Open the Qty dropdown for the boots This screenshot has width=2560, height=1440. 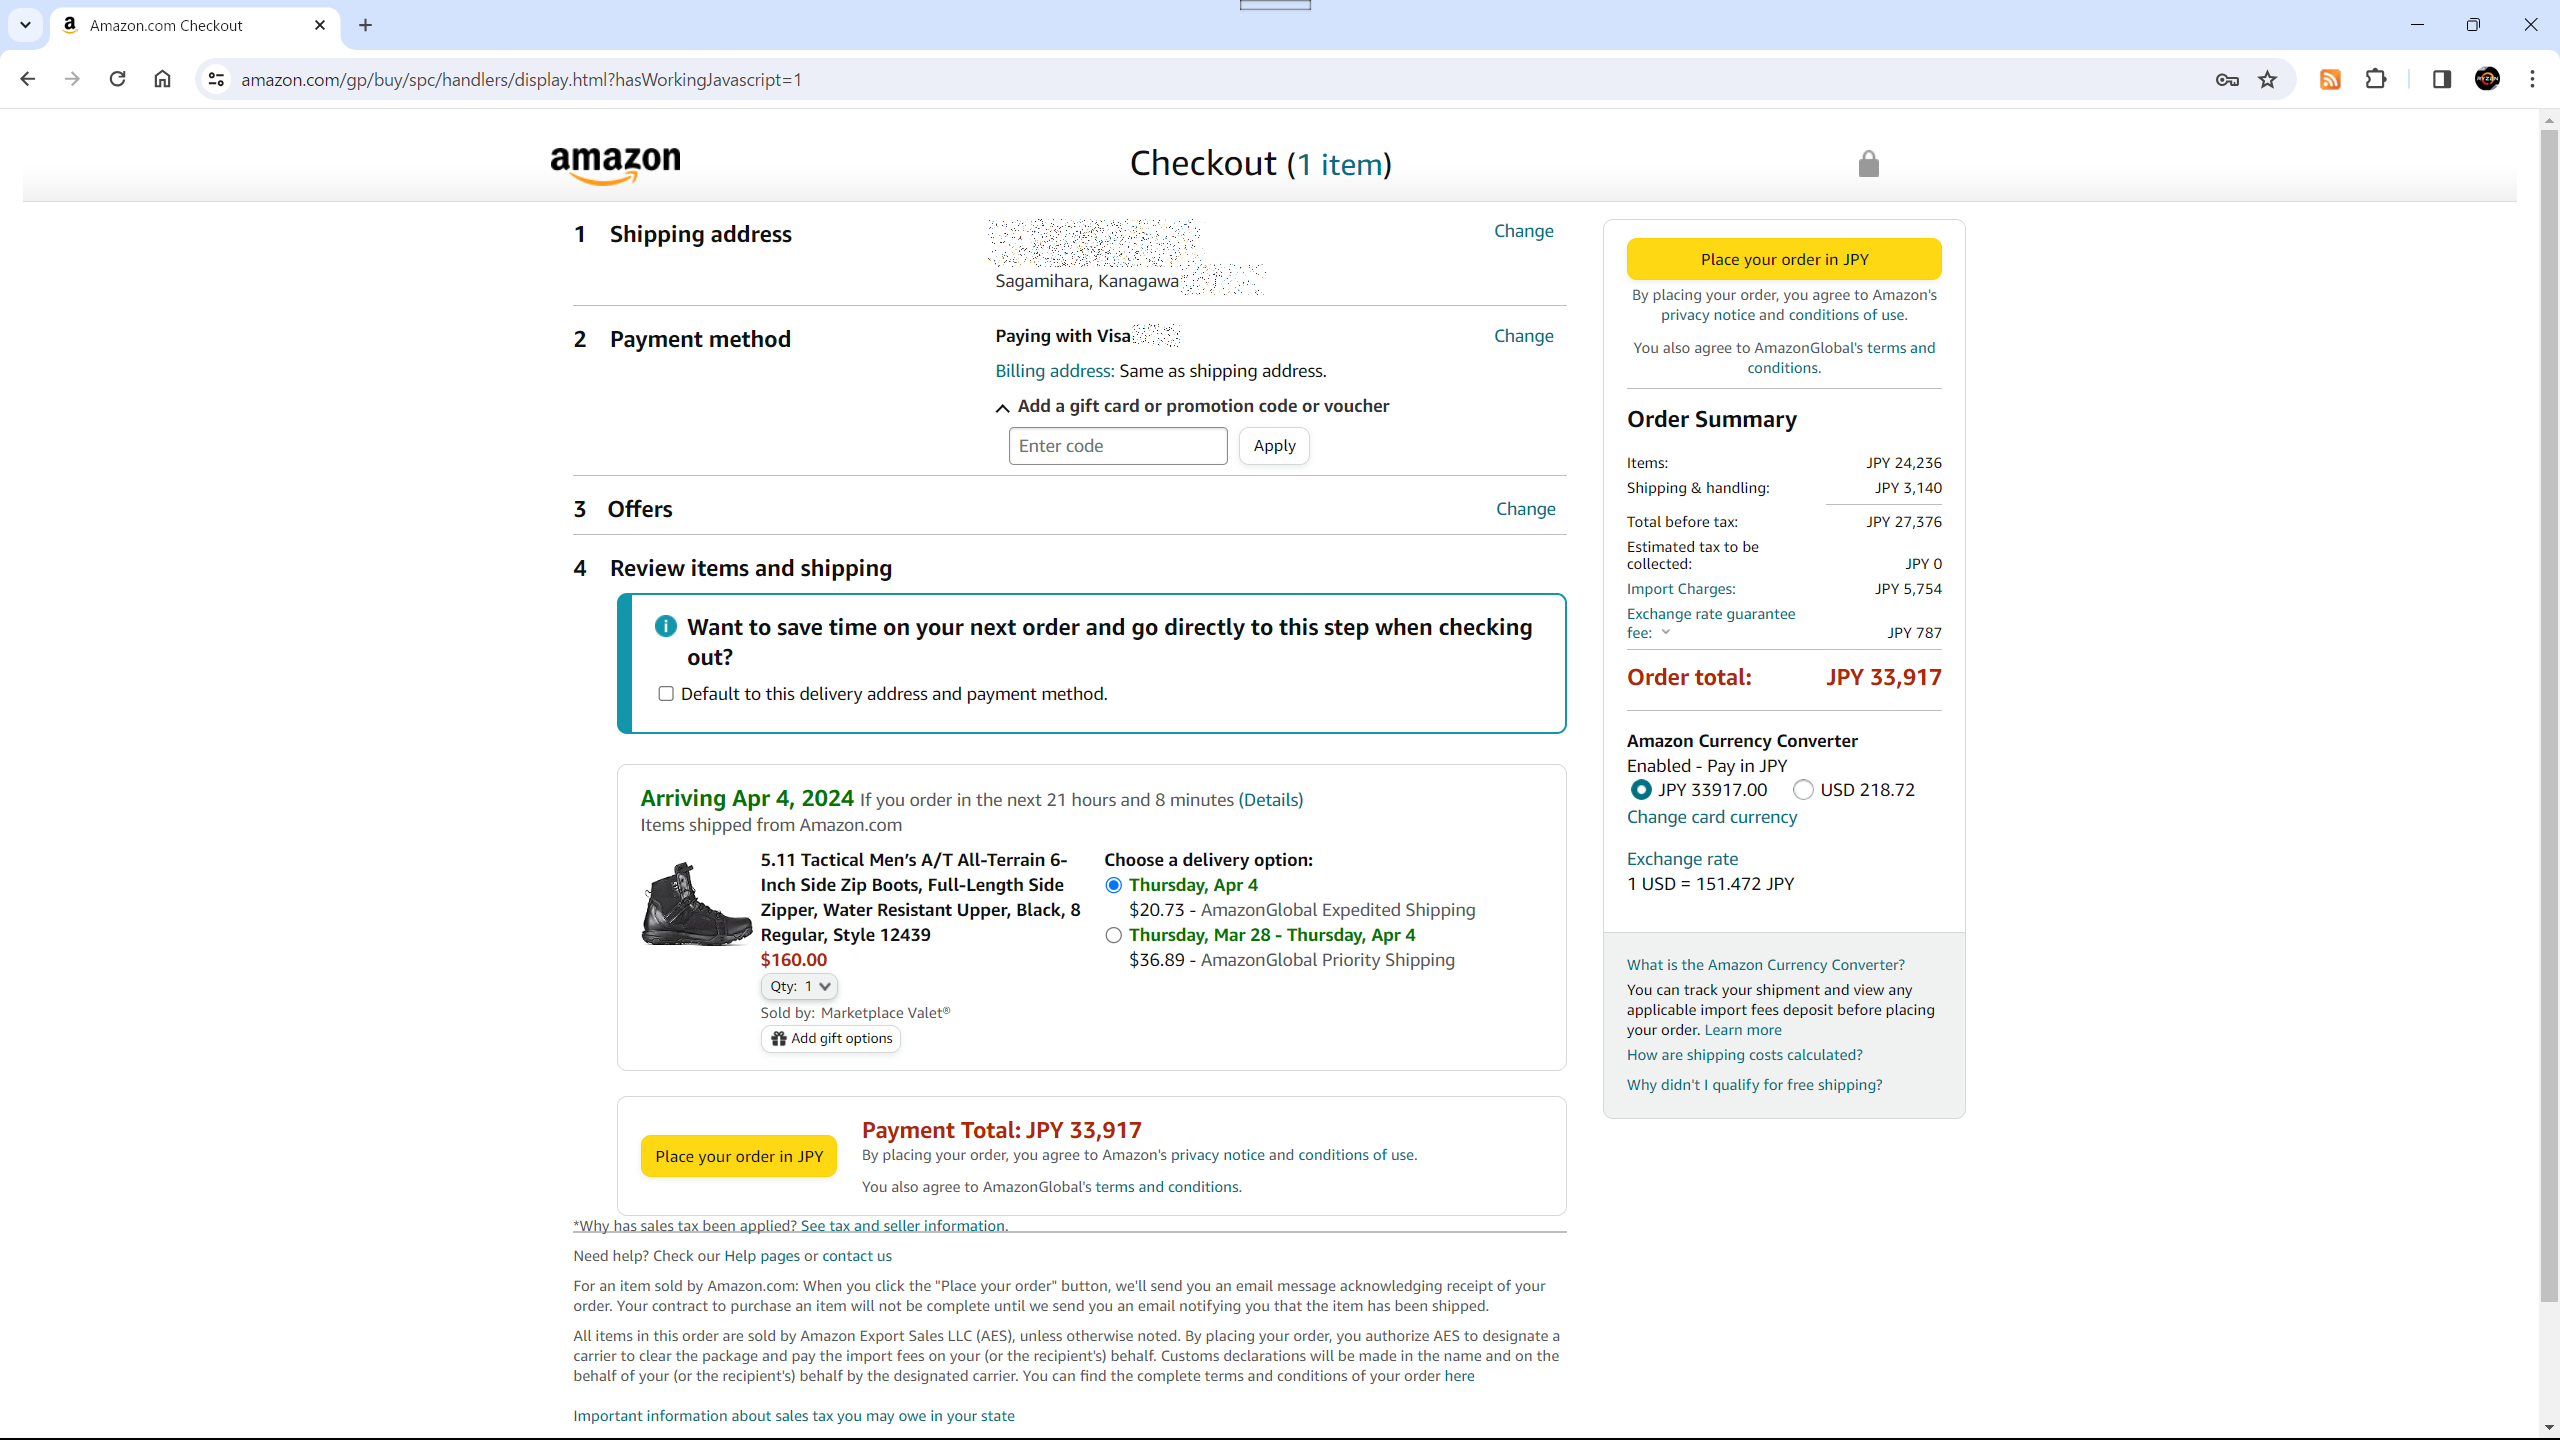(799, 987)
